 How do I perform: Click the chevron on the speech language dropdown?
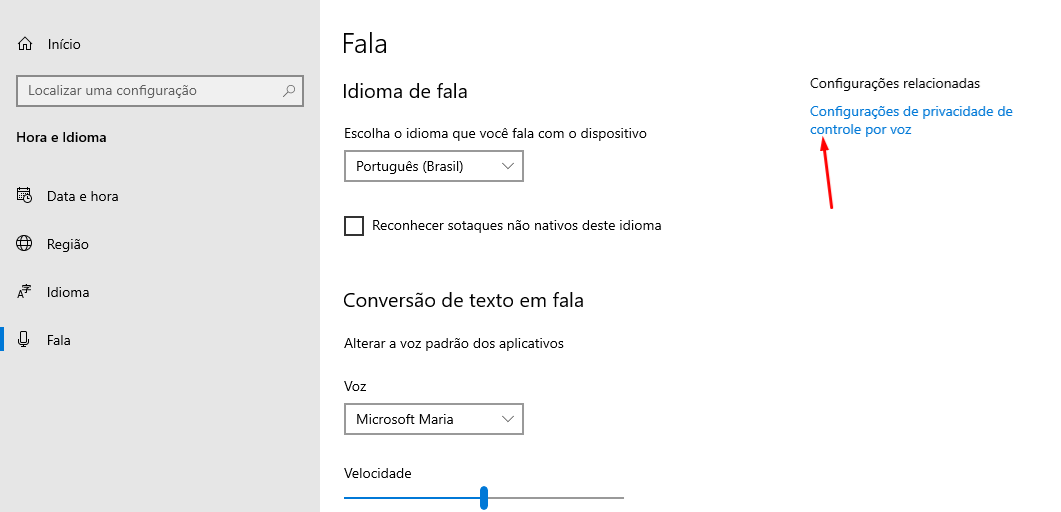coord(508,166)
